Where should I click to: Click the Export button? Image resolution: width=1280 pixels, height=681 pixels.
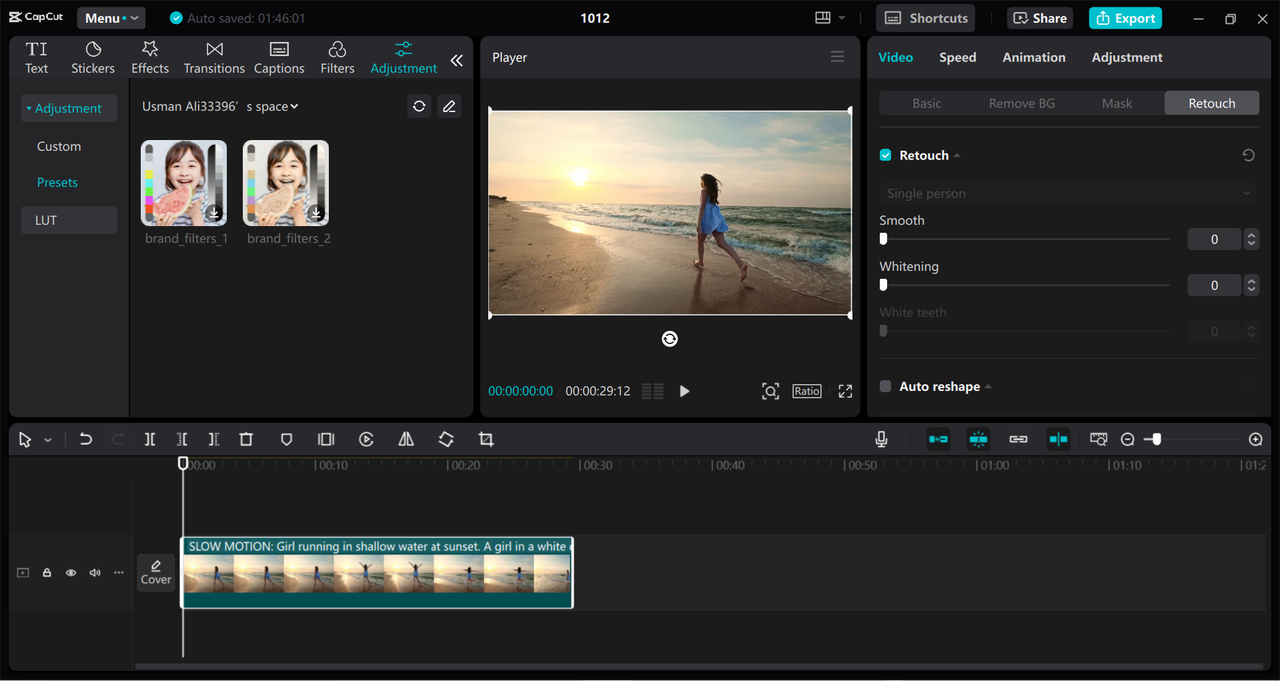coord(1125,18)
